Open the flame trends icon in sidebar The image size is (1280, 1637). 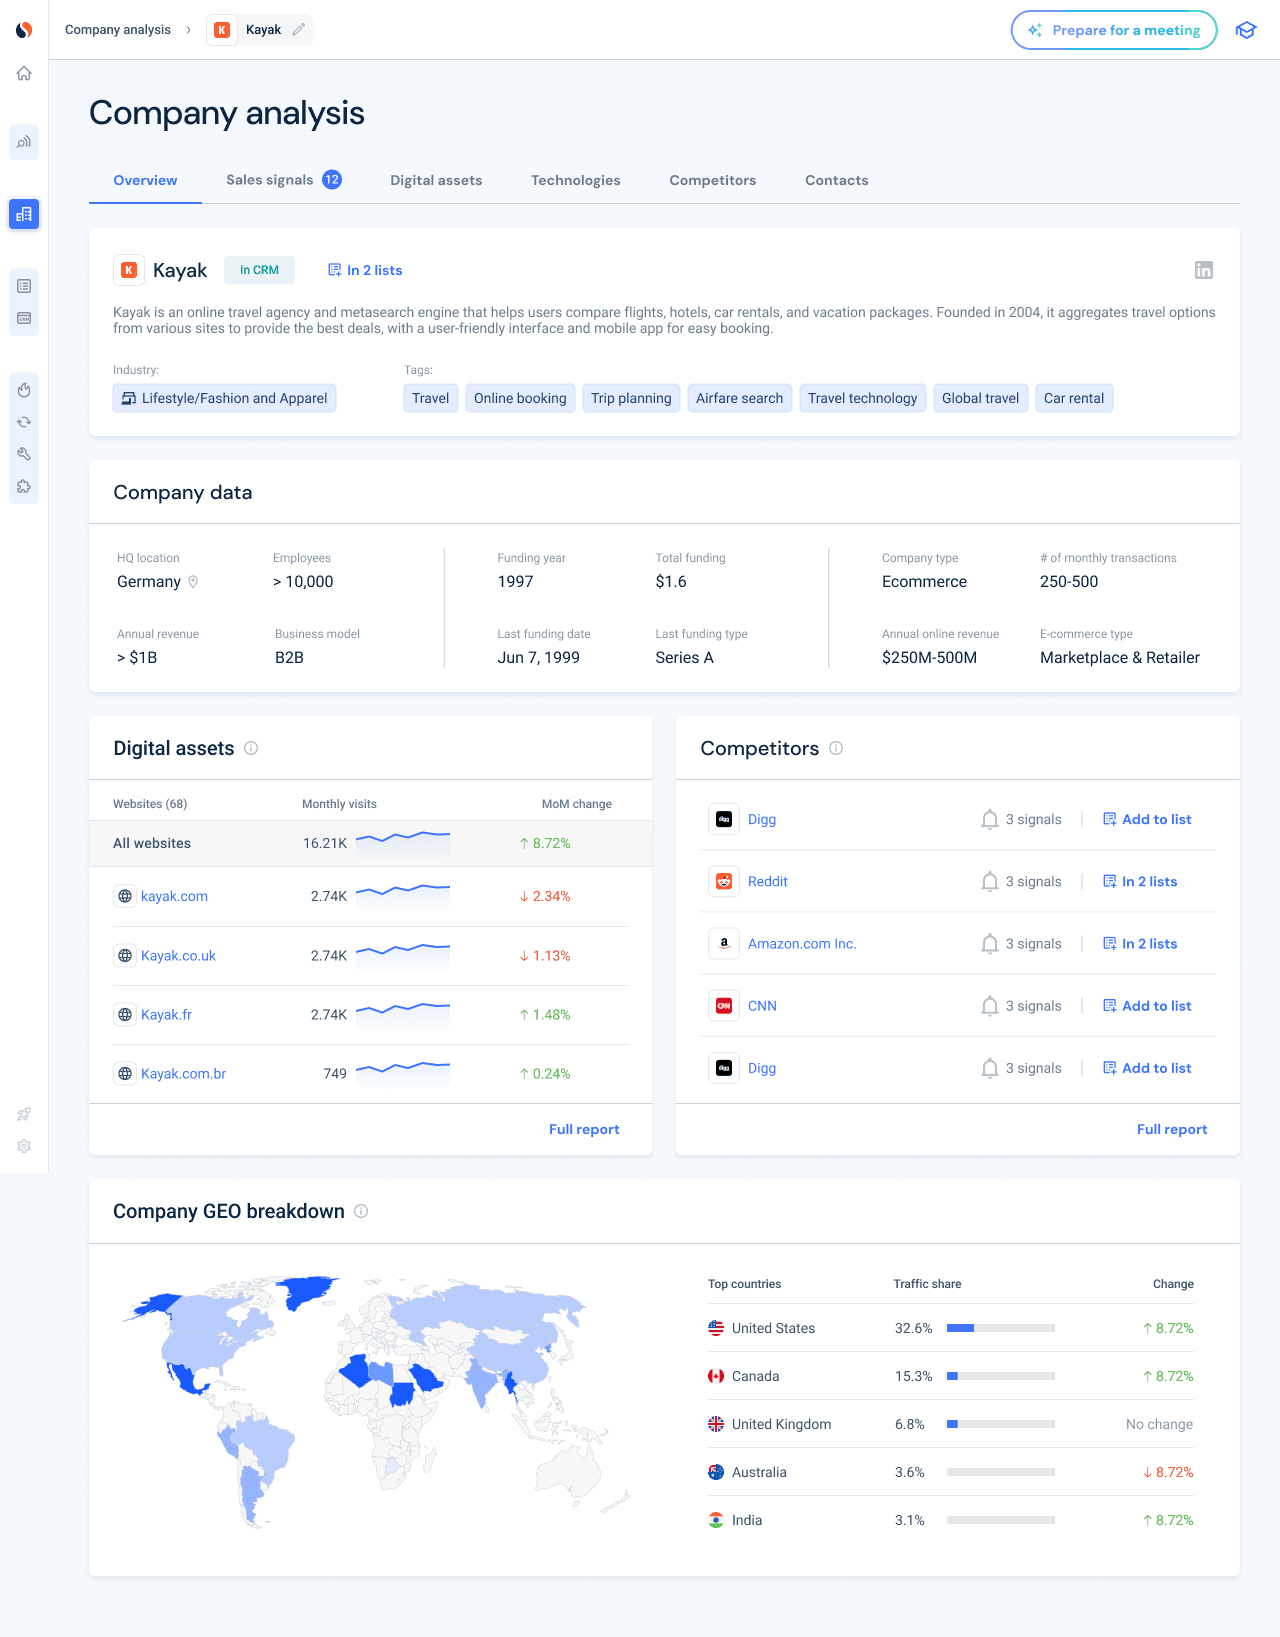24,390
